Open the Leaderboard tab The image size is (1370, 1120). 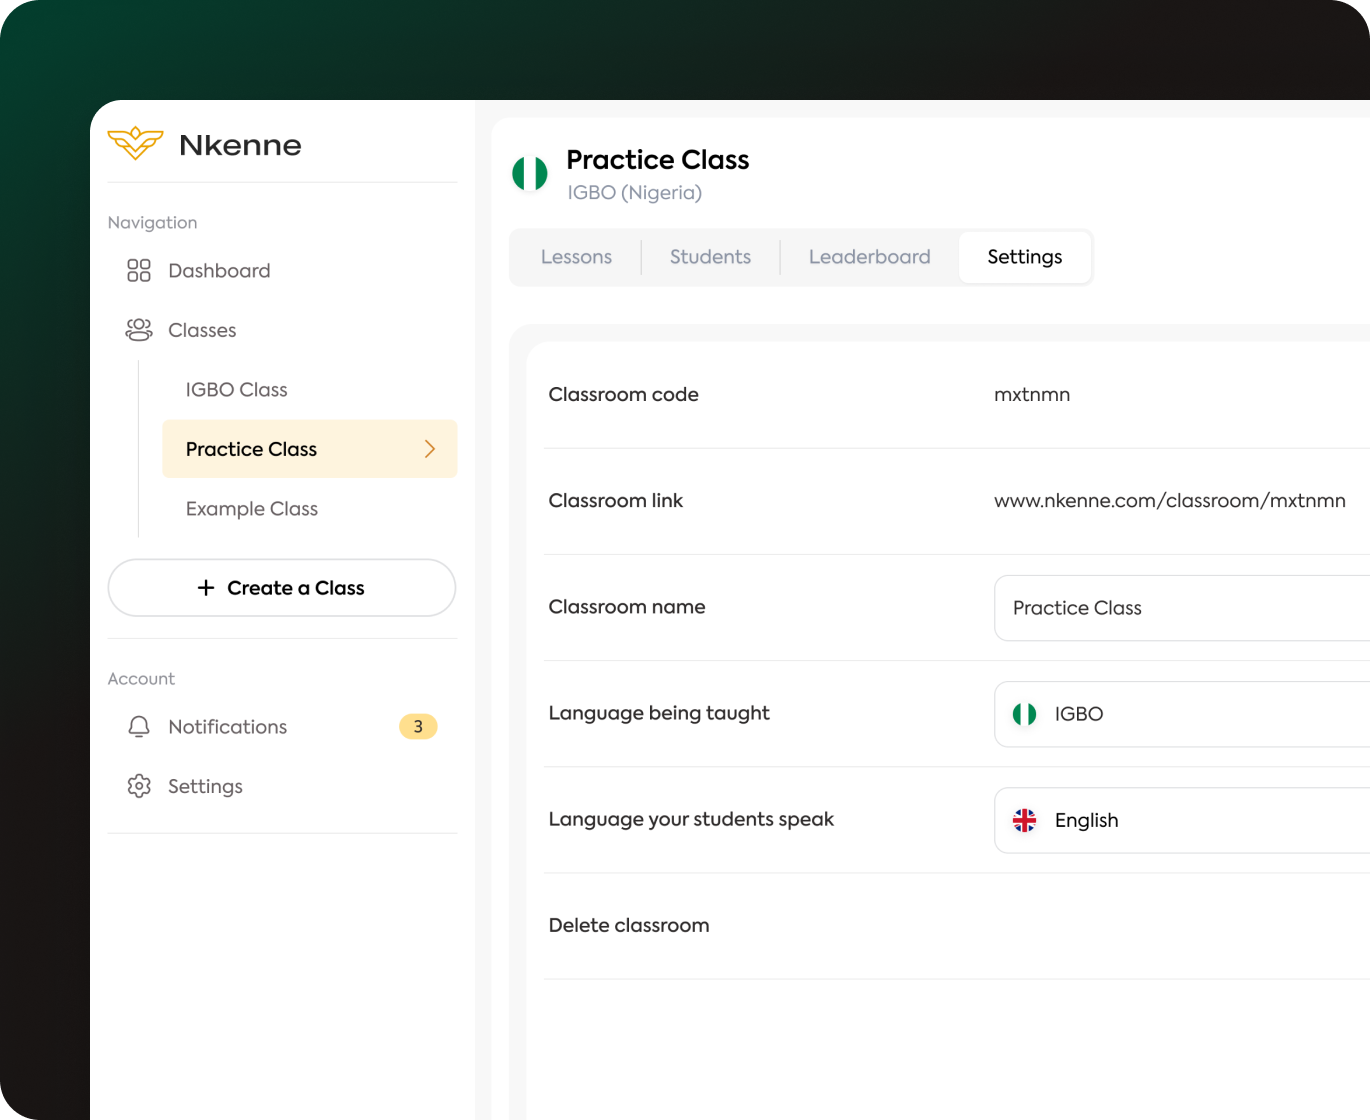(869, 257)
